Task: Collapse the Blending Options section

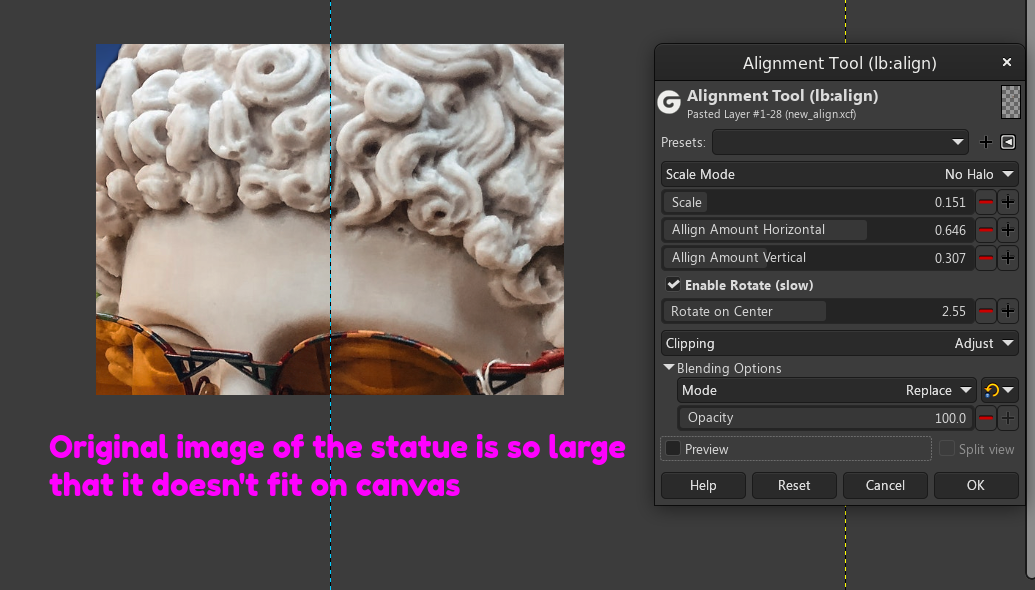Action: click(x=669, y=368)
